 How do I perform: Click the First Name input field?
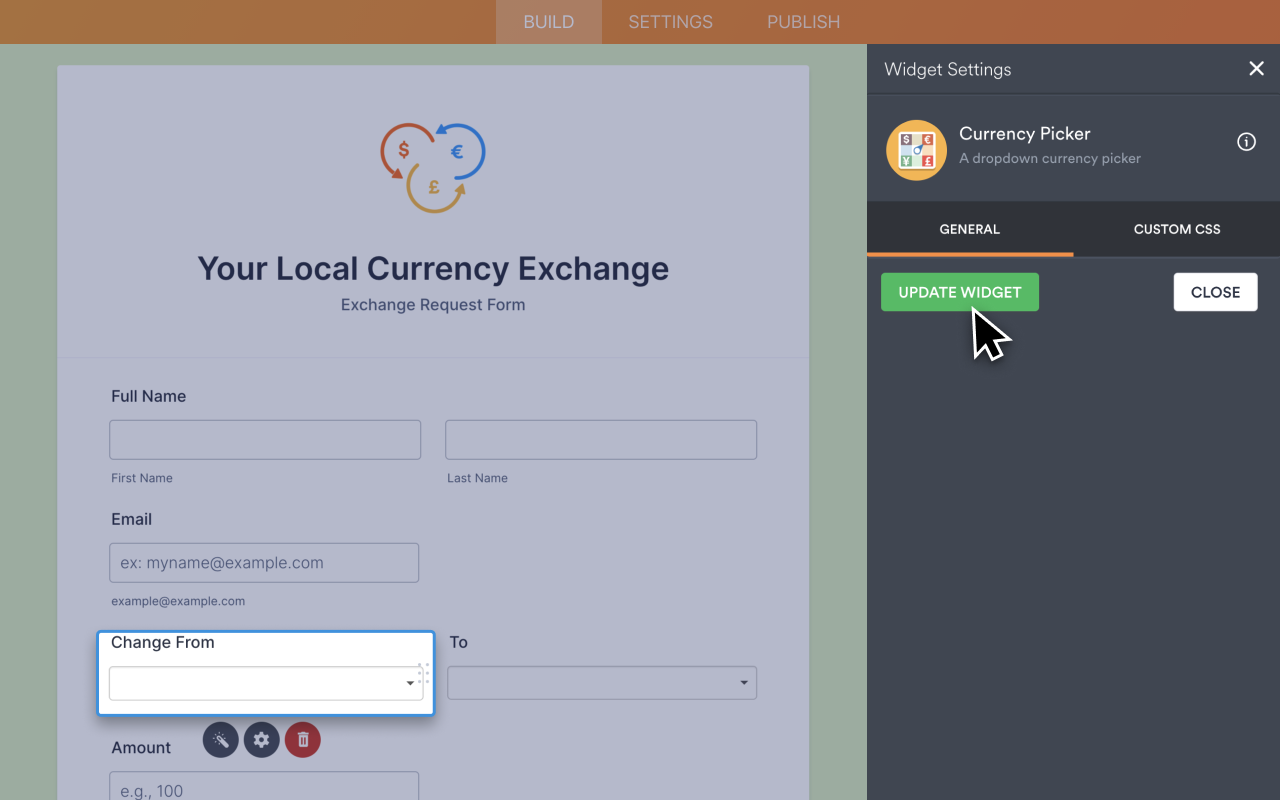tap(264, 439)
